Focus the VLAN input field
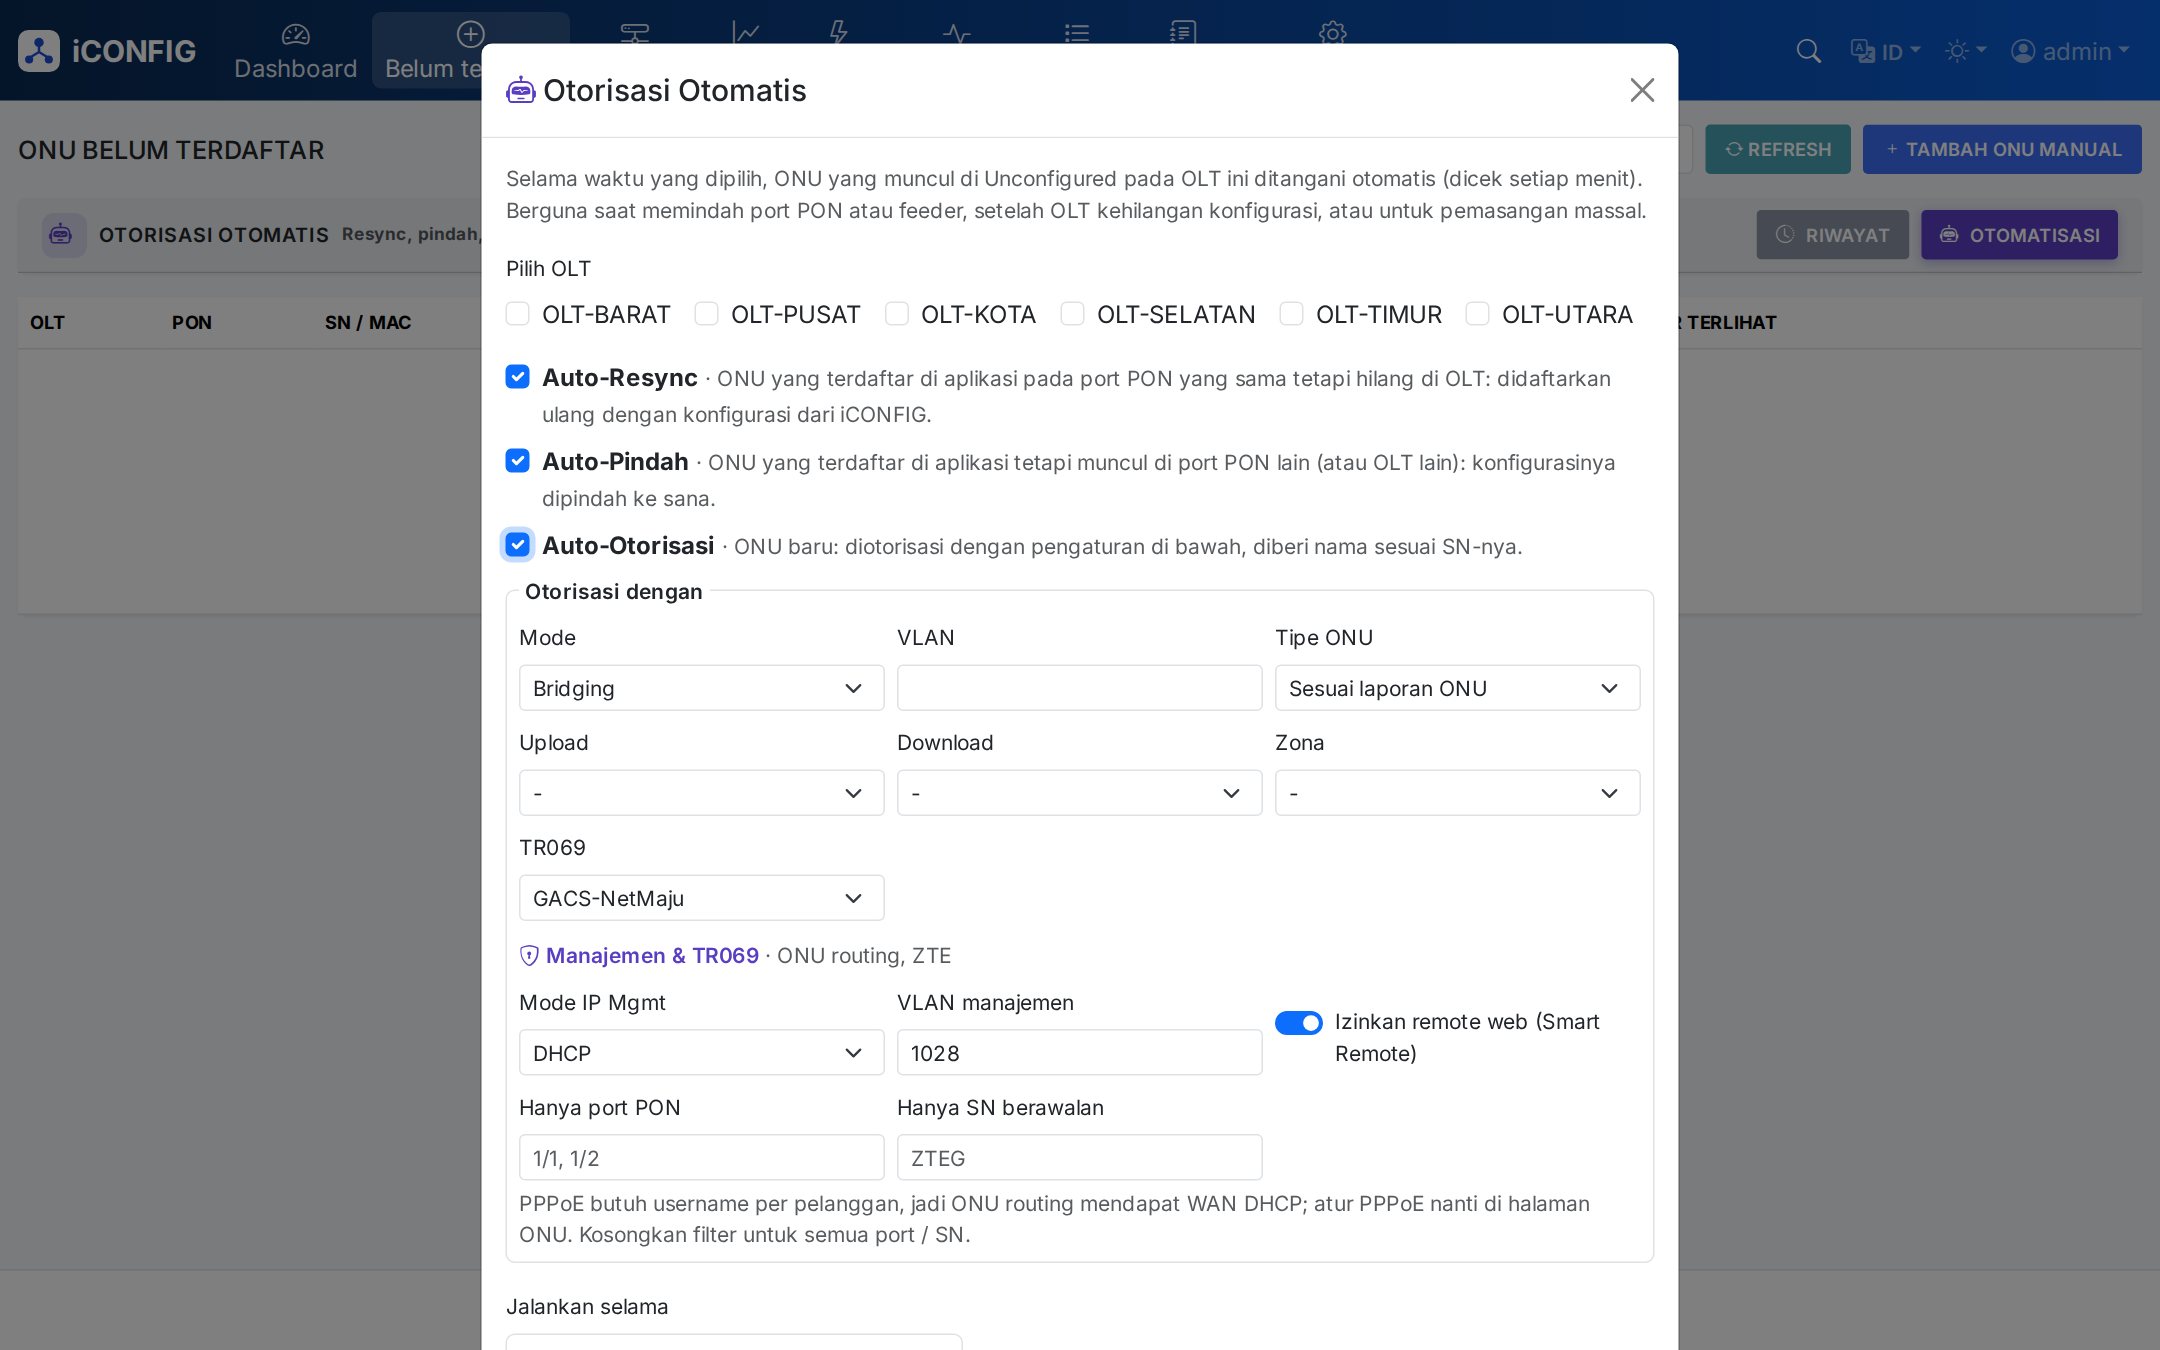Screen dimensions: 2160x1350 point(1079,688)
